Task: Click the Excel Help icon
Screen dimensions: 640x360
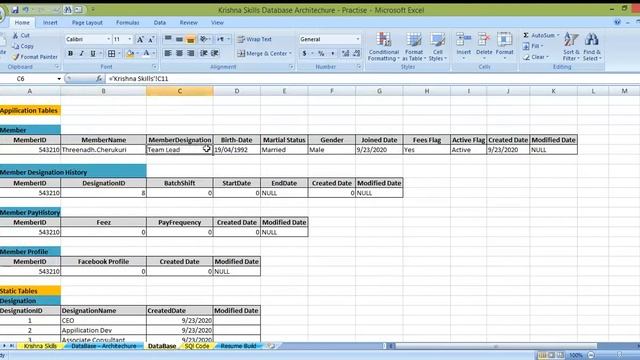Action: click(x=617, y=22)
